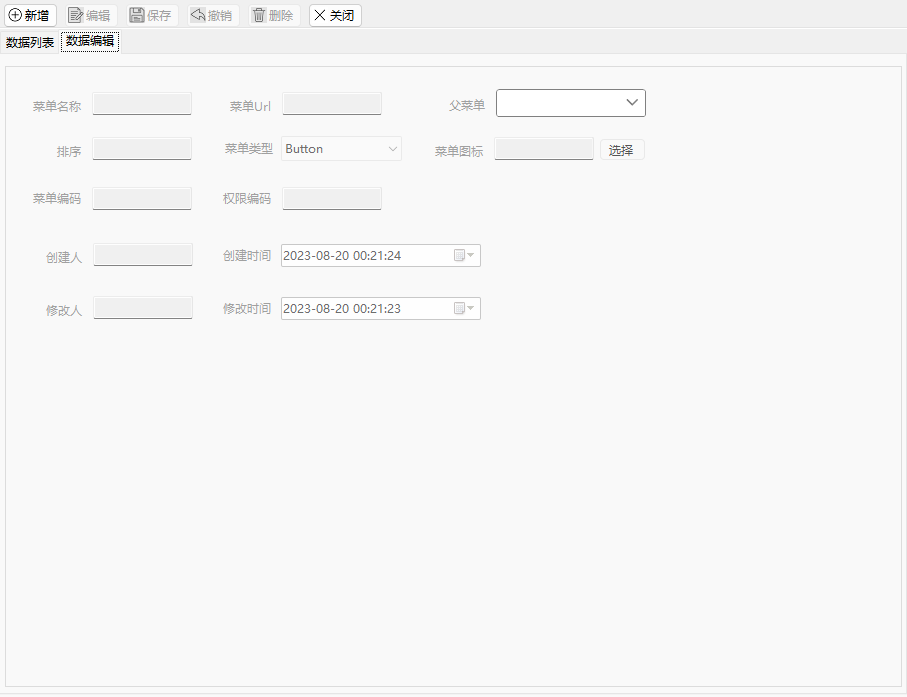Click the 关闭 X icon in the toolbar

click(x=320, y=15)
